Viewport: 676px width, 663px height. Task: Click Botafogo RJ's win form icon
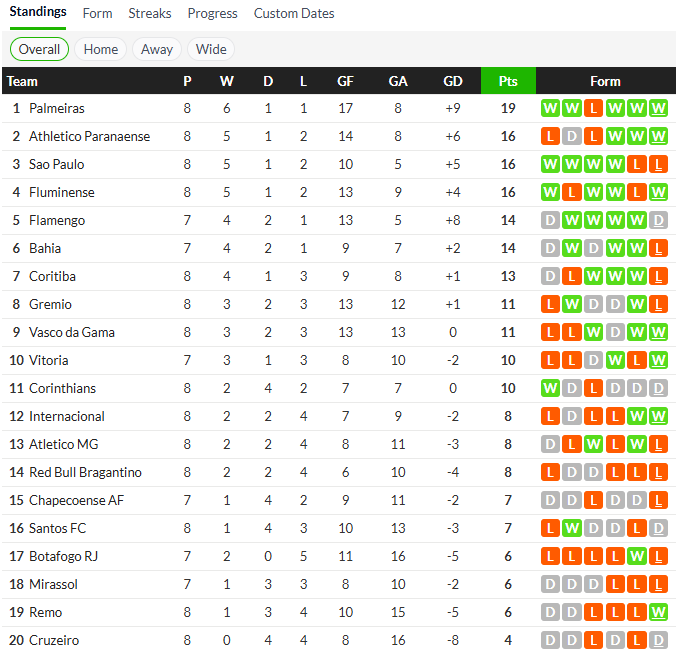click(636, 556)
